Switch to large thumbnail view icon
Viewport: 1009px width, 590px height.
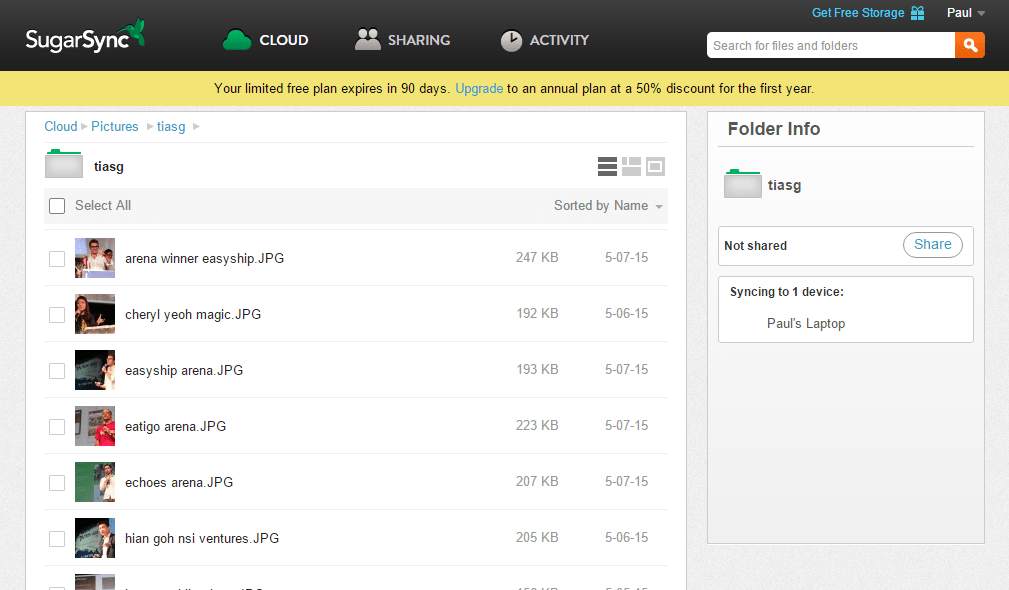point(655,167)
